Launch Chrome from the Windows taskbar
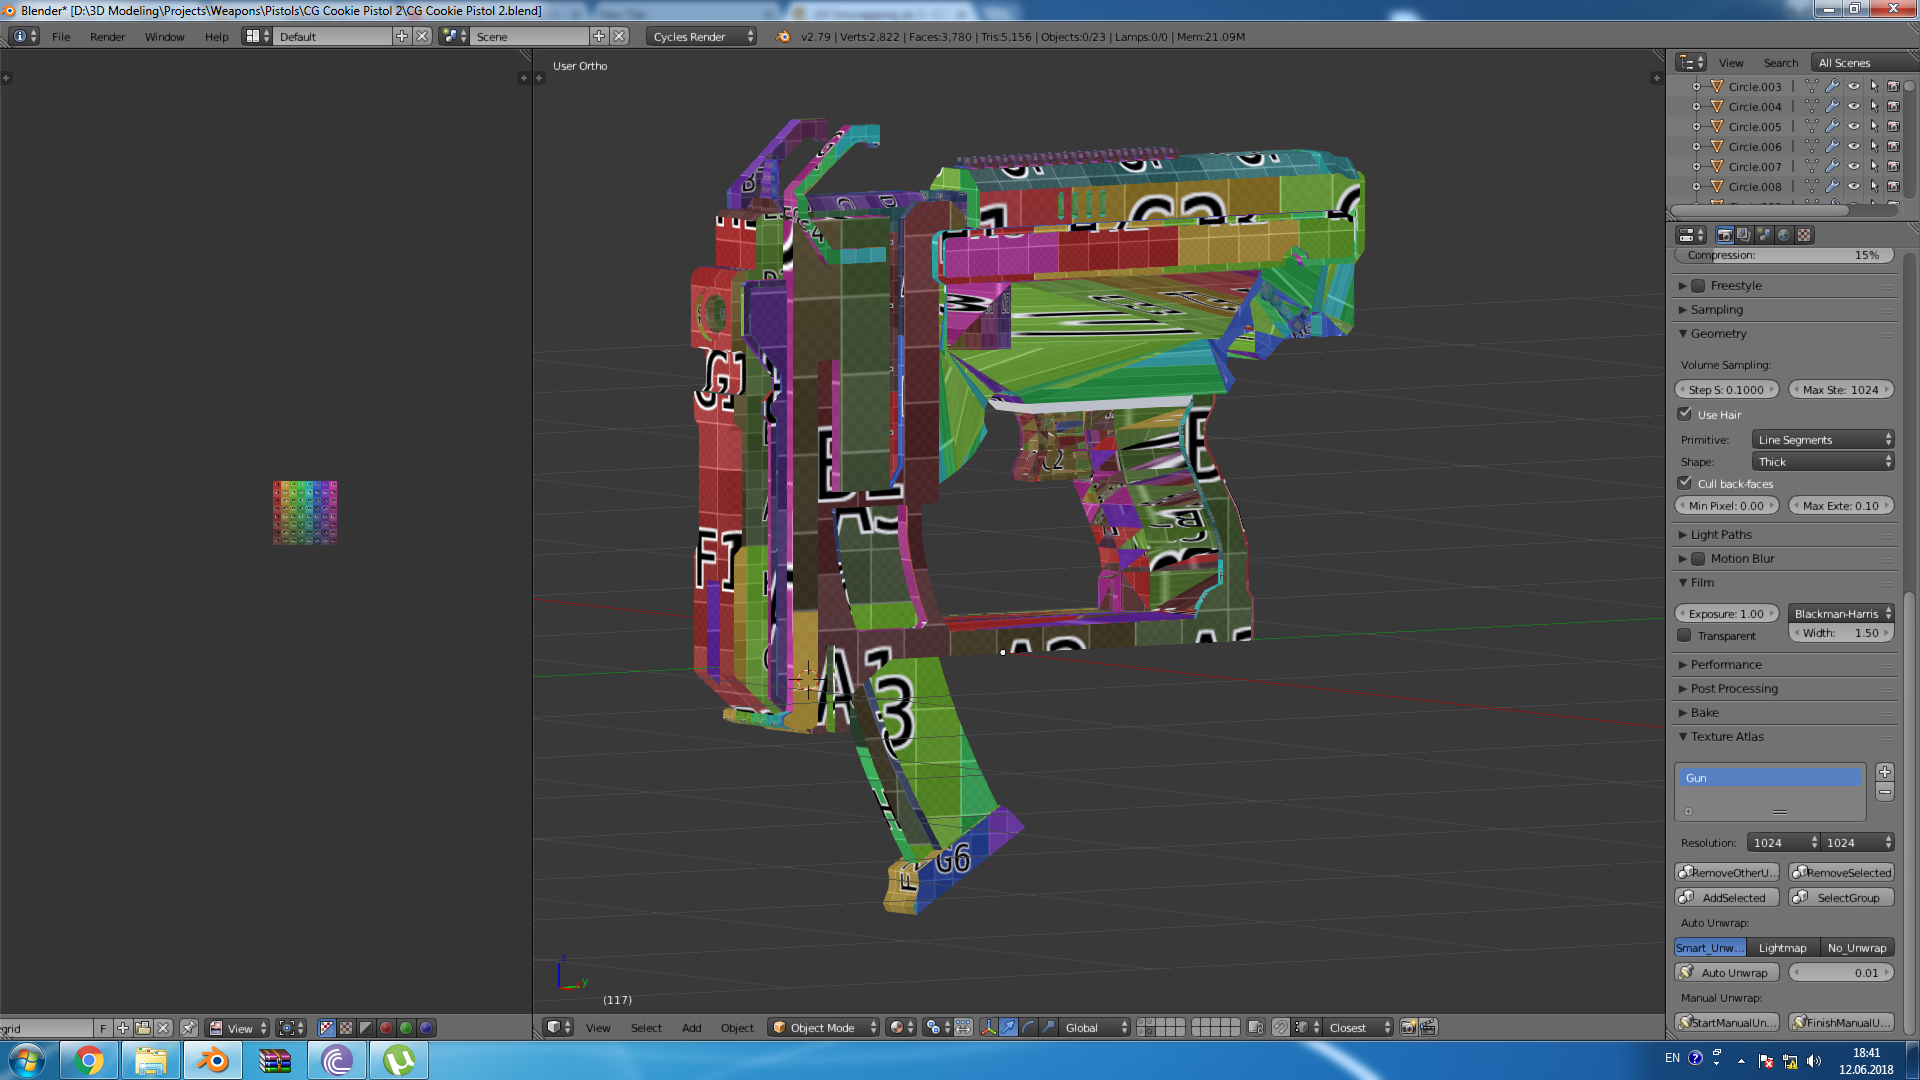Screen dimensions: 1920x1080 89,1060
